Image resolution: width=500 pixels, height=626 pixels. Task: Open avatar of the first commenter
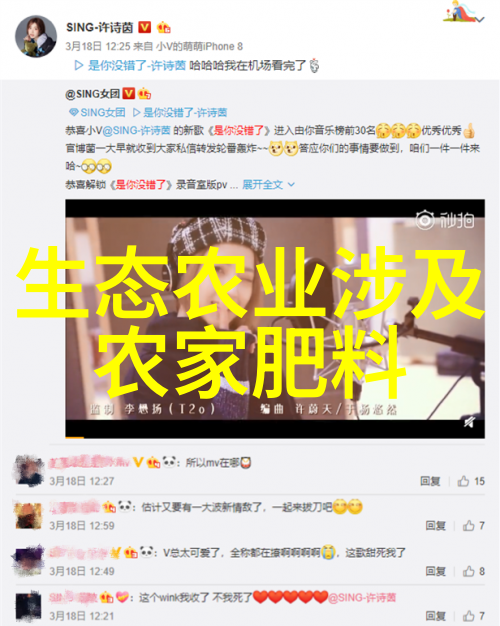tap(28, 471)
